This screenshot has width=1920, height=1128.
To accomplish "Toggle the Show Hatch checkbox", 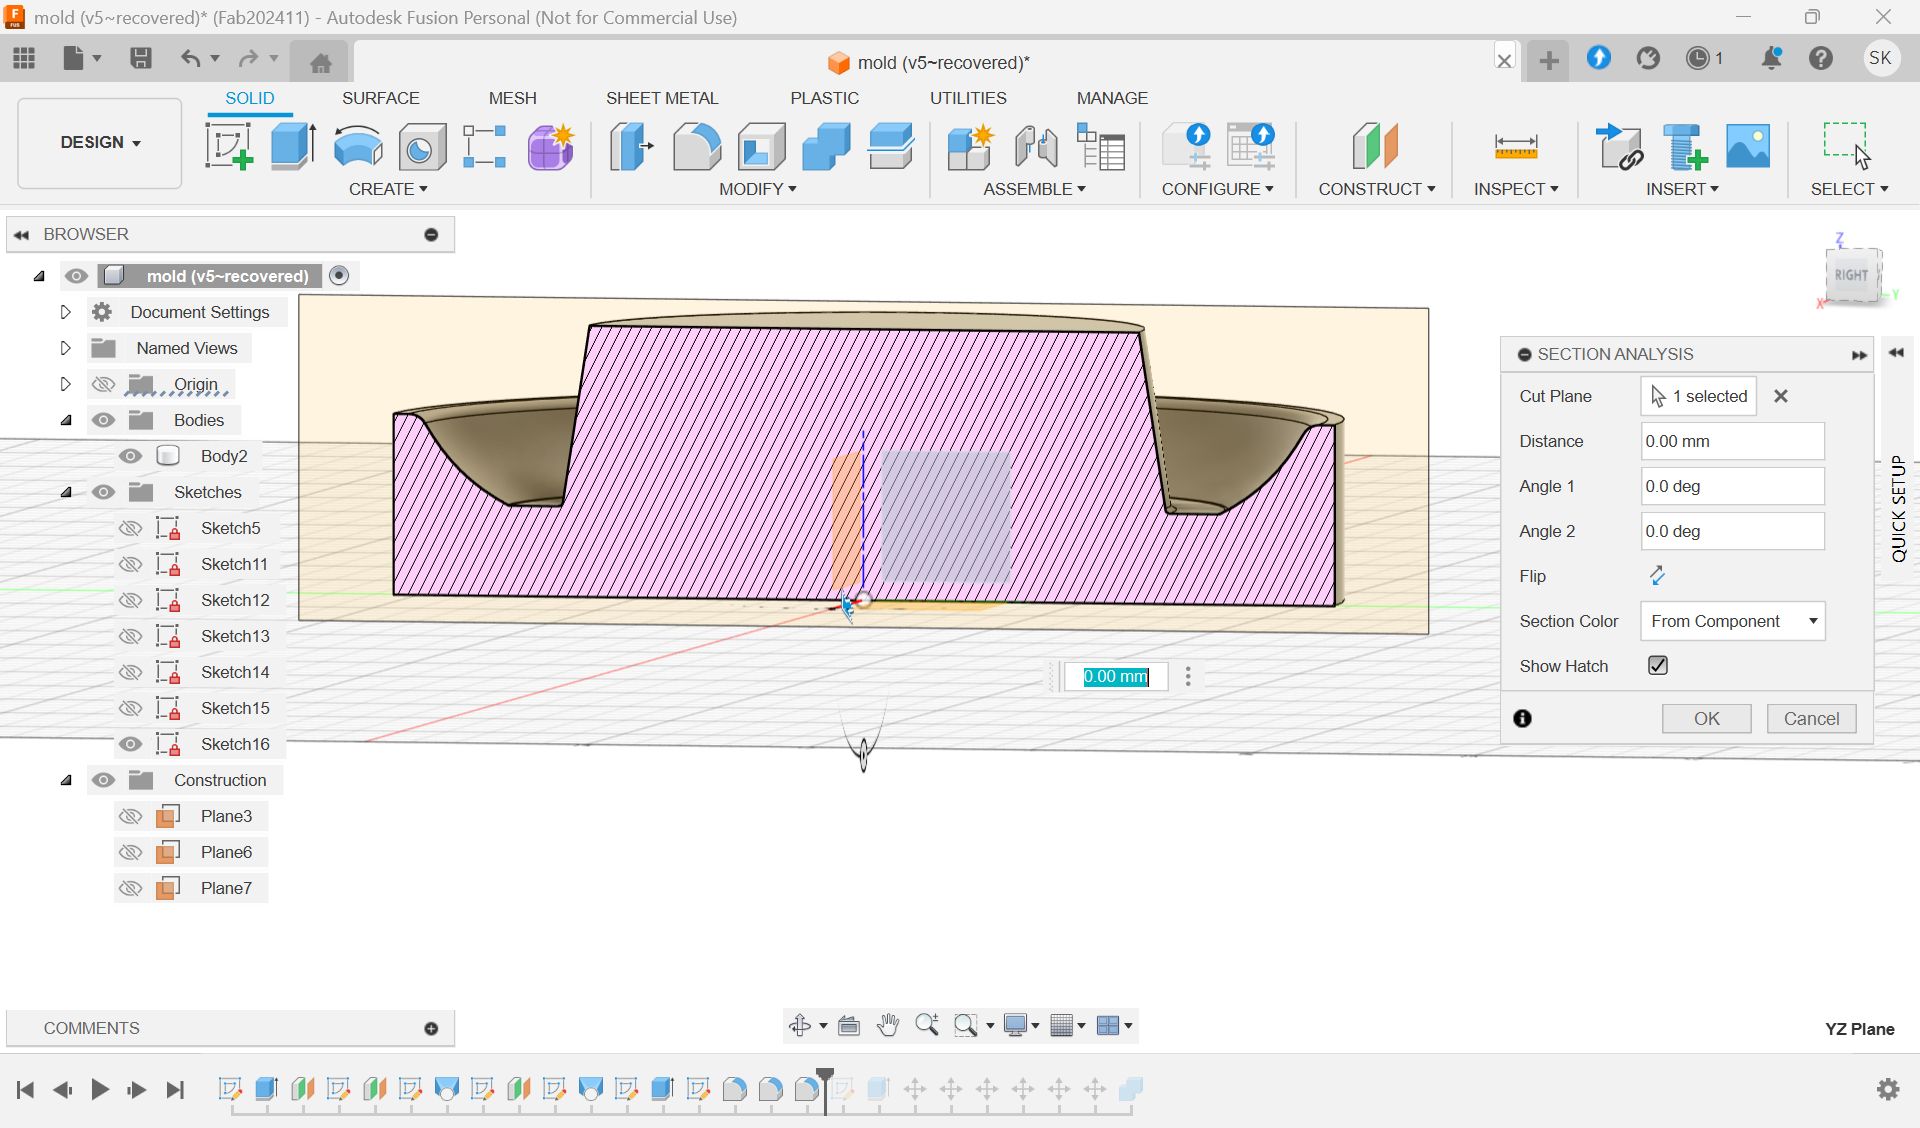I will point(1658,665).
